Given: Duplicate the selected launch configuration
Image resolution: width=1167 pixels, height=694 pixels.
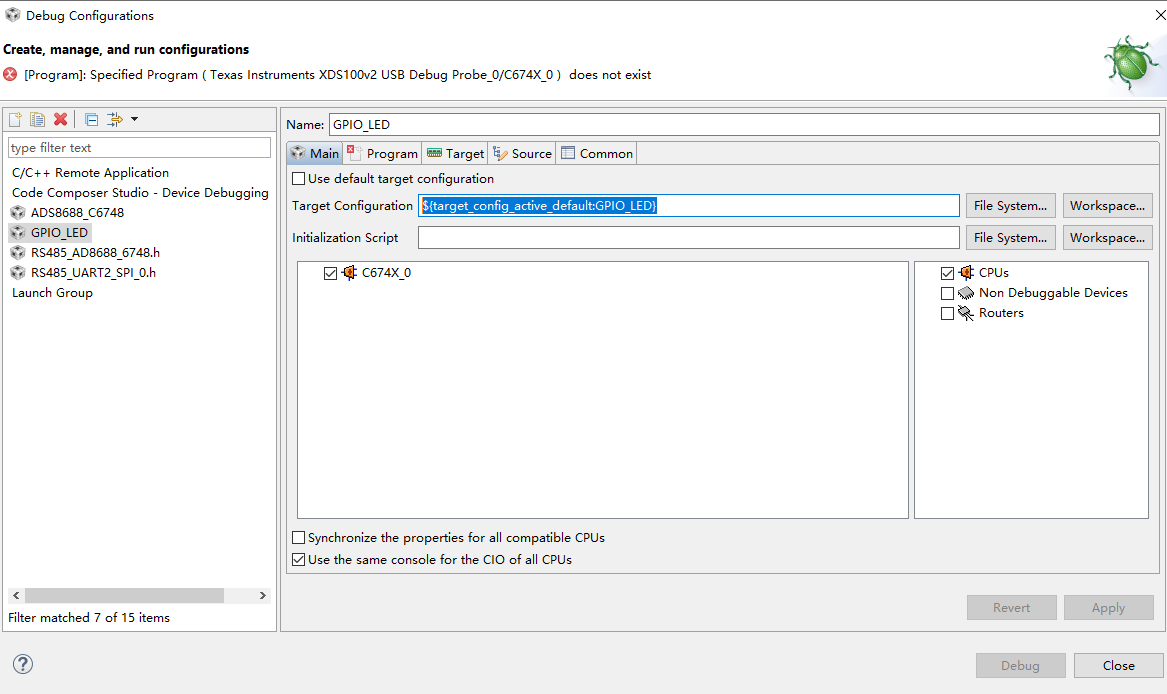Looking at the screenshot, I should 37,119.
